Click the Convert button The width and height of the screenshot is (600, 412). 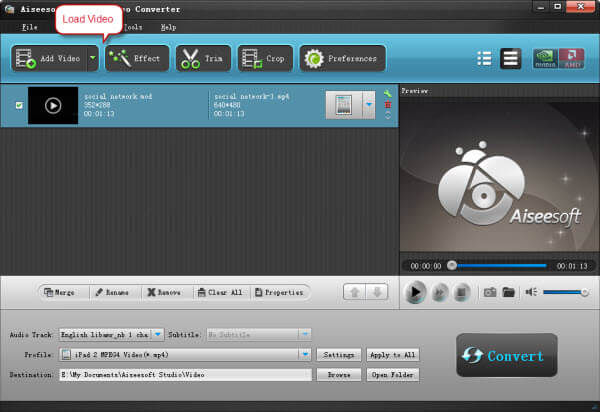[x=507, y=355]
